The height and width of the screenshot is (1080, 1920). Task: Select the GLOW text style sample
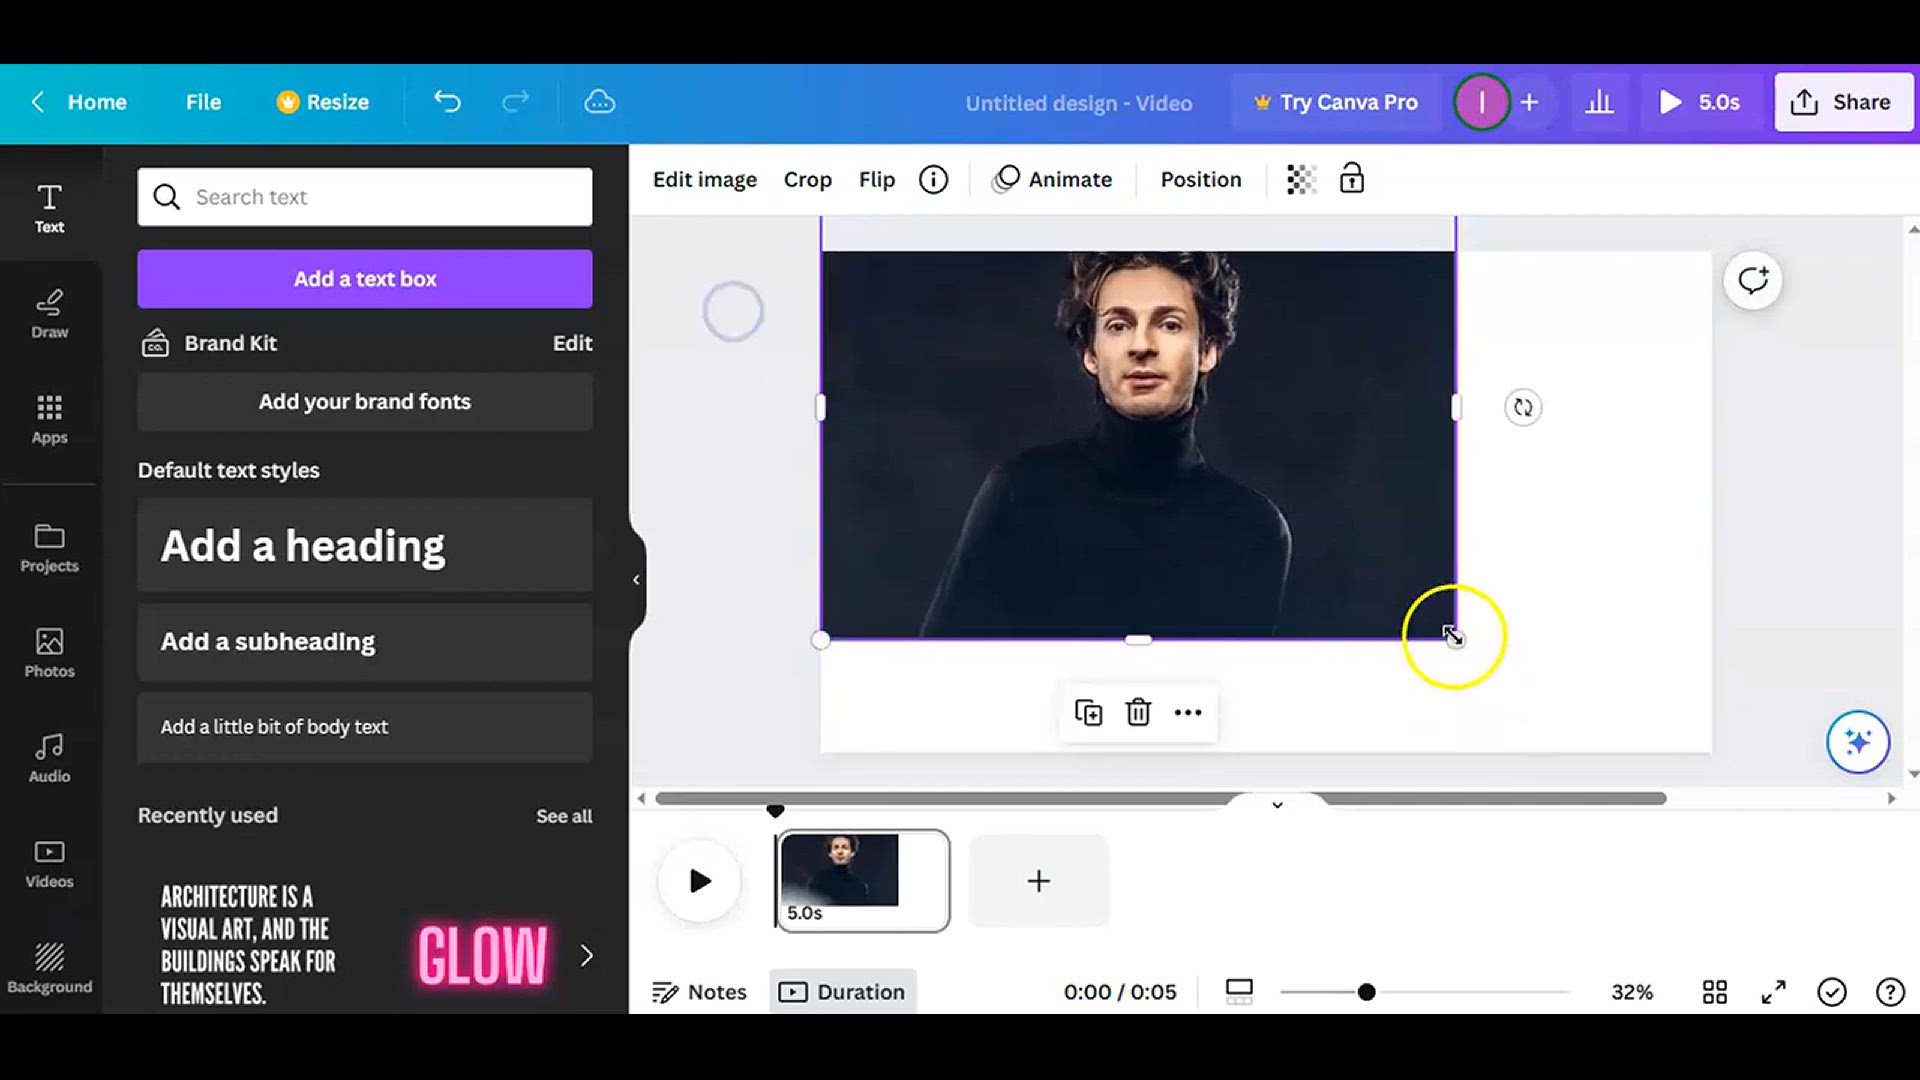(483, 956)
